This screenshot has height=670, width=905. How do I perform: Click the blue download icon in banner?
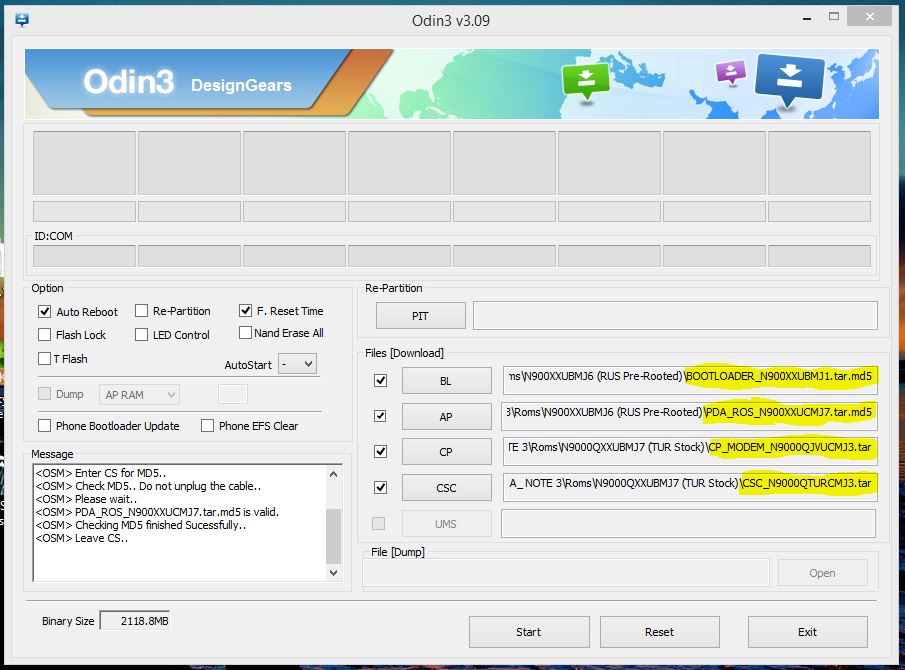(789, 80)
